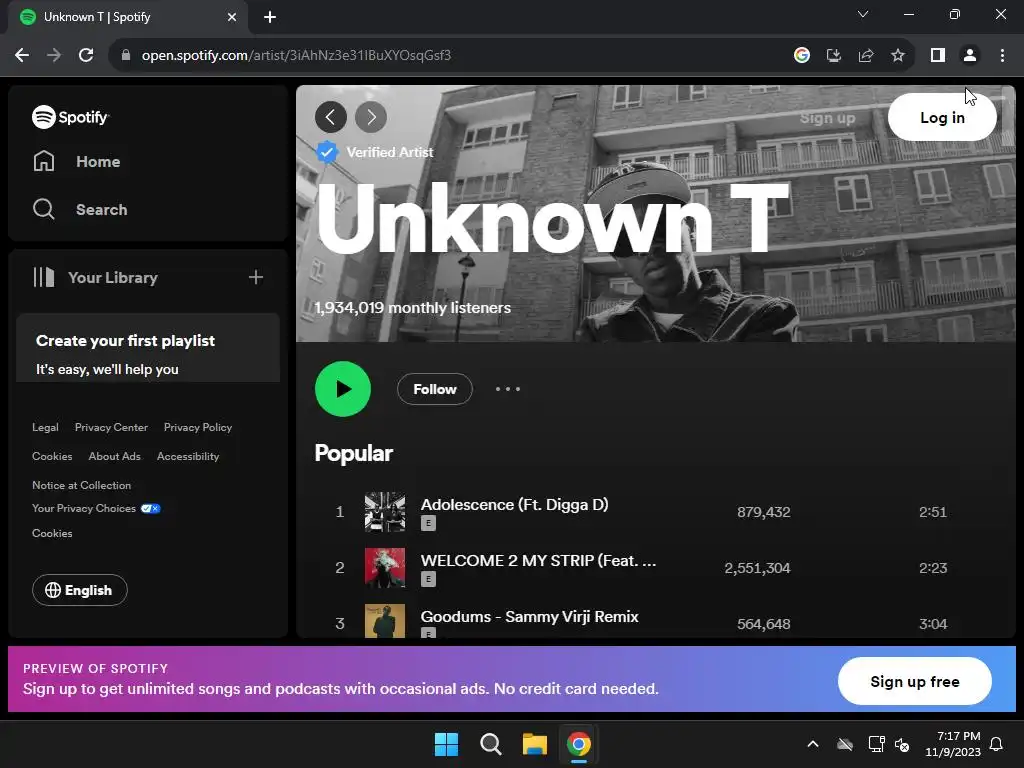Click the address bar URL
Viewport: 1024px width, 768px height.
(296, 56)
